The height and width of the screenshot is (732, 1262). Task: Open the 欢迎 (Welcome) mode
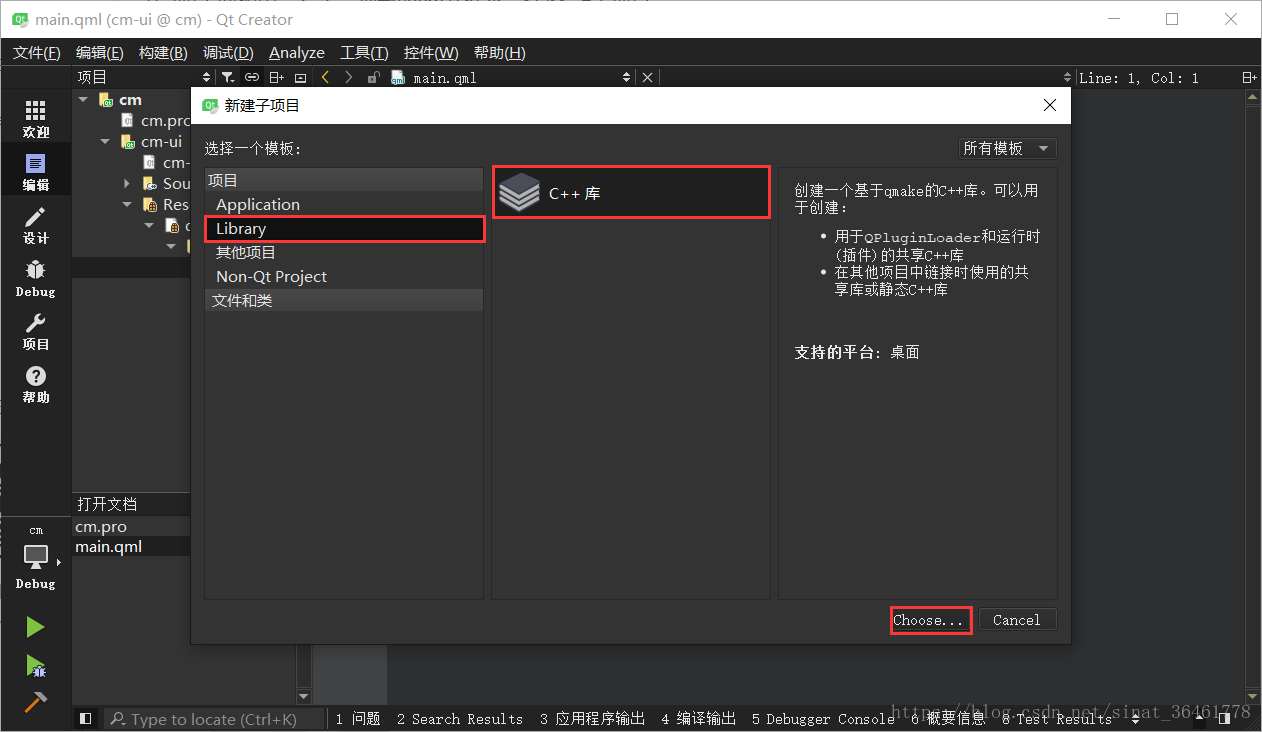pyautogui.click(x=35, y=119)
